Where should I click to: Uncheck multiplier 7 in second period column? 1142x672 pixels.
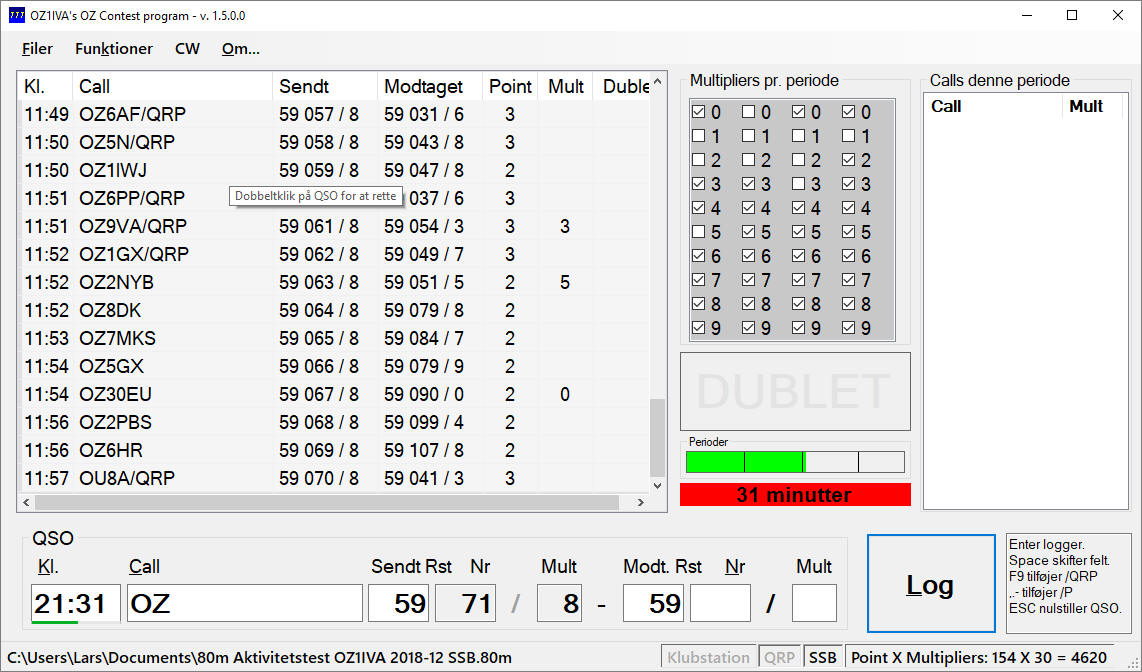pos(749,280)
